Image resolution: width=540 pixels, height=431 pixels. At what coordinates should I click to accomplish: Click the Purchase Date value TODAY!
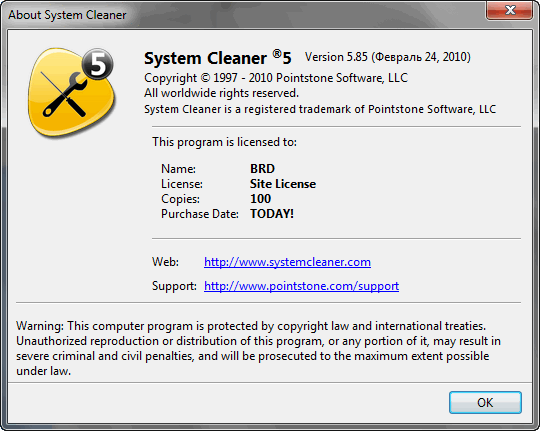pos(272,214)
